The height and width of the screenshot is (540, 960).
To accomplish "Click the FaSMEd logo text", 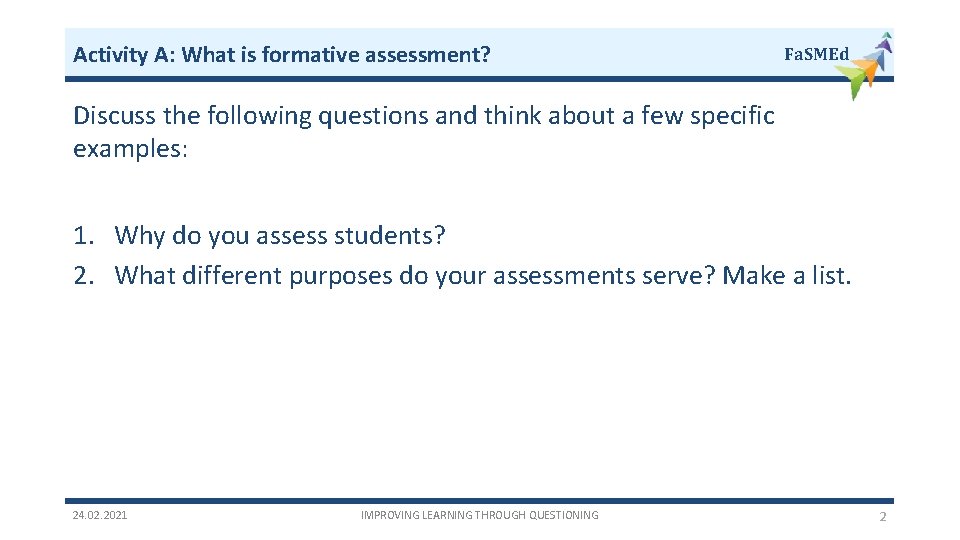I will click(x=816, y=54).
